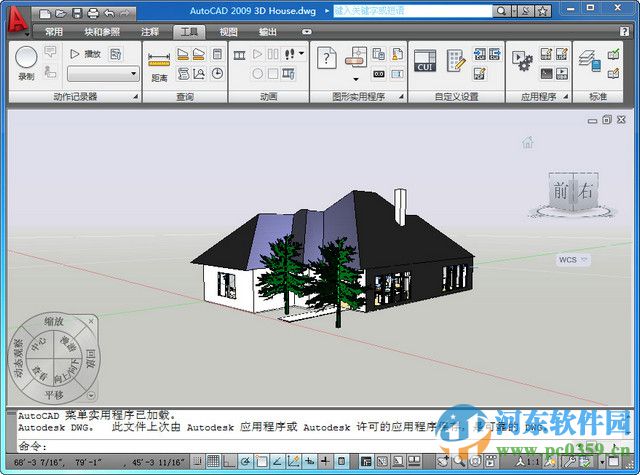Click the ShowMotion icon in status bar

491,462
